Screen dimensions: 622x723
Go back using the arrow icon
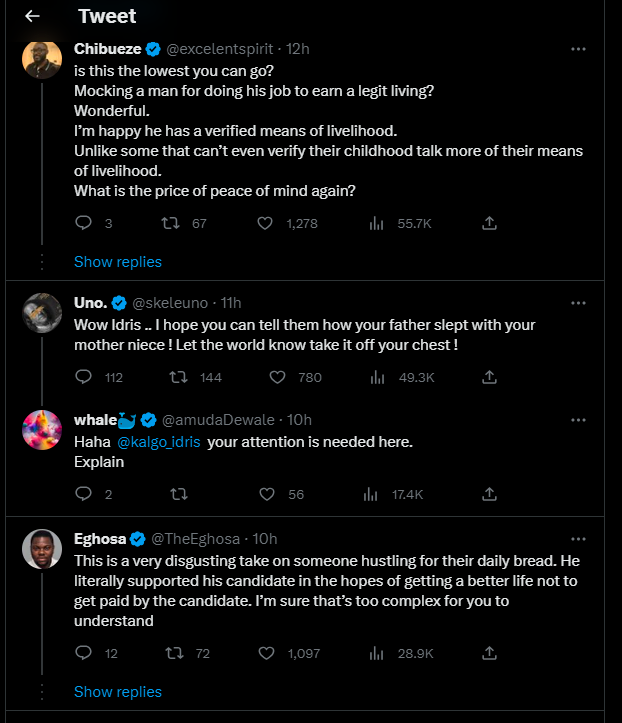click(32, 16)
